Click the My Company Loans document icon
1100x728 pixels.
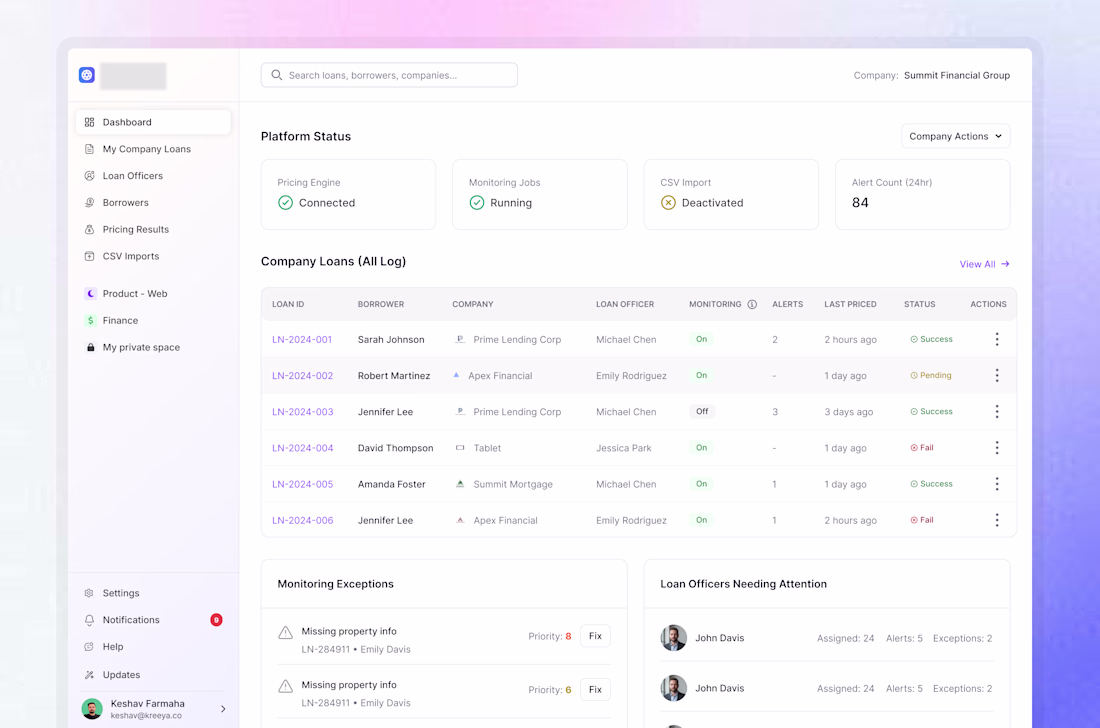coord(89,149)
